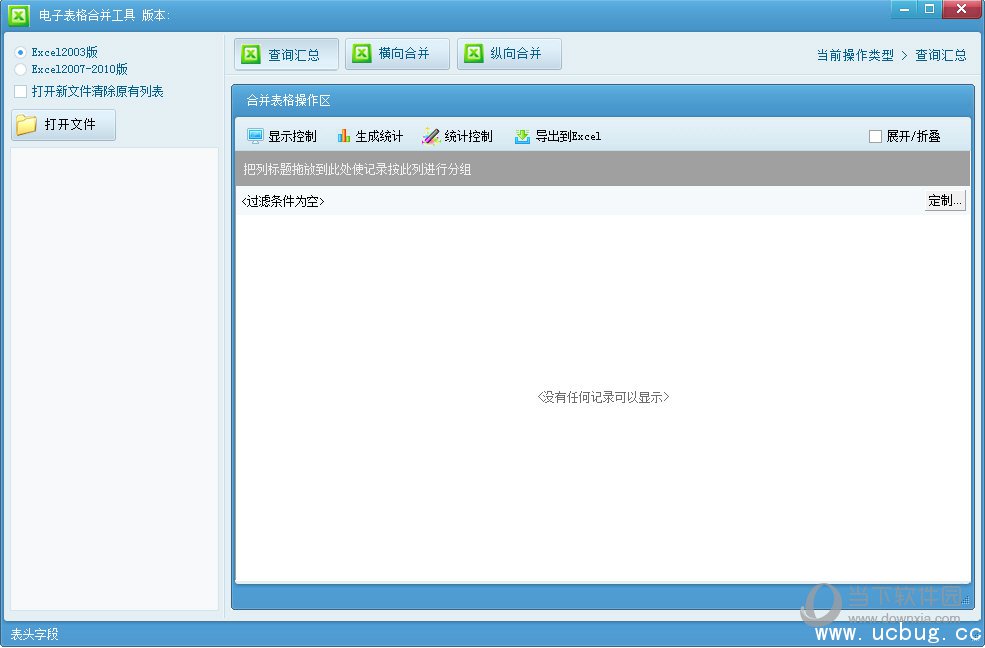Image resolution: width=985 pixels, height=648 pixels.
Task: Select the Excel2003版 radio button
Action: (x=21, y=51)
